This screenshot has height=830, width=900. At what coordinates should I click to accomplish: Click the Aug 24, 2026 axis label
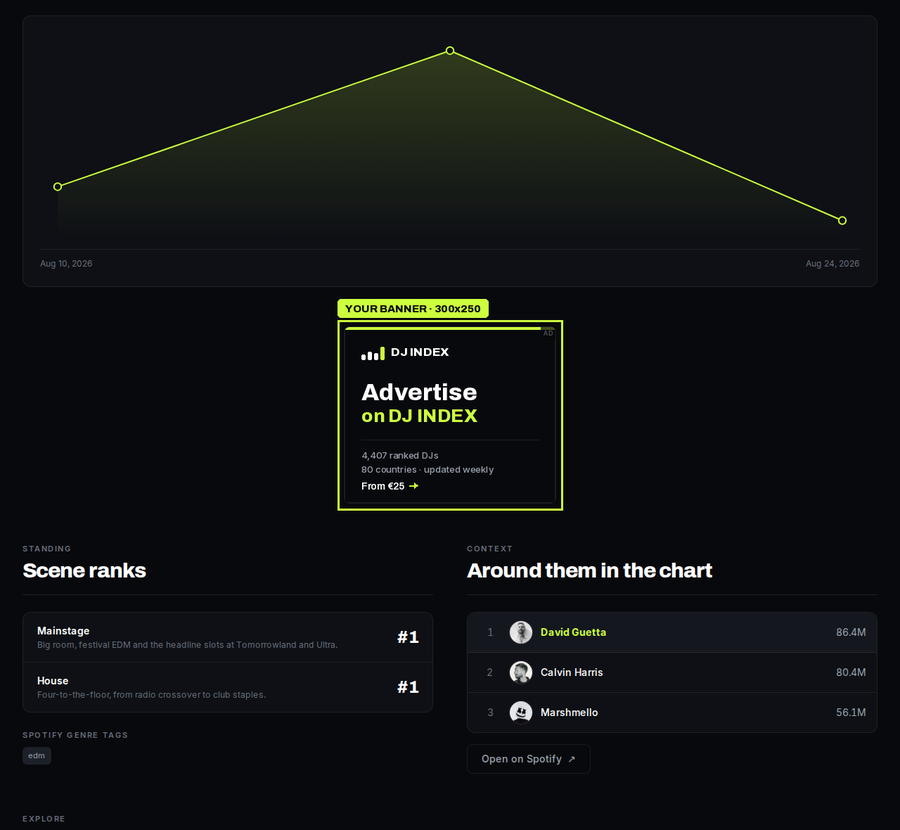[x=832, y=263]
